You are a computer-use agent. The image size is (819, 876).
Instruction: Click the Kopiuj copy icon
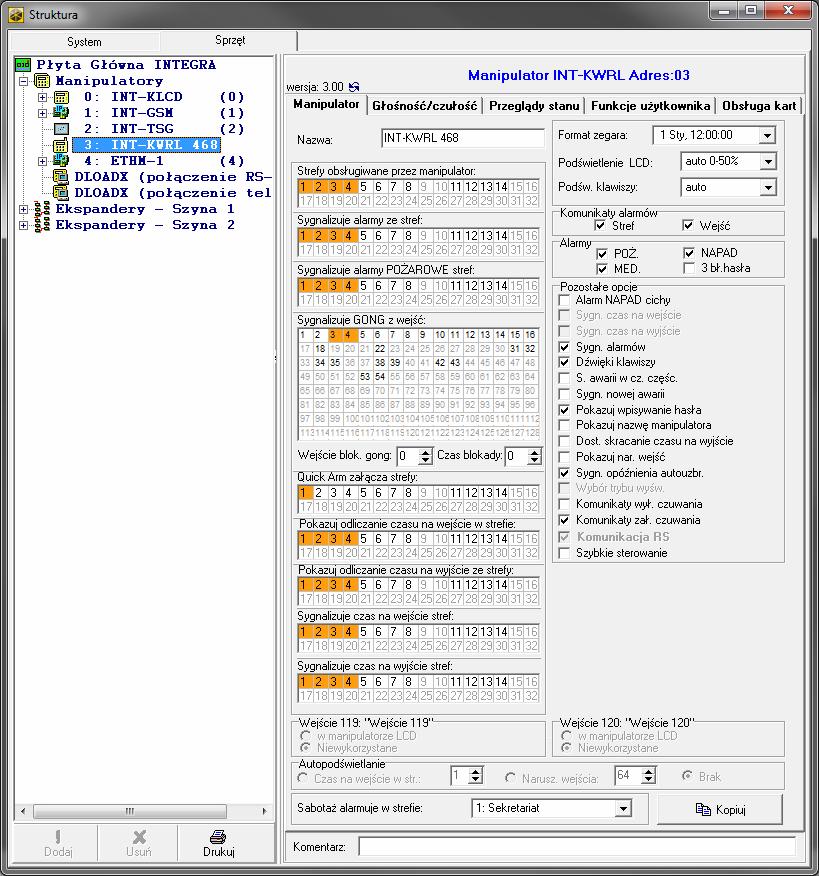(x=703, y=809)
